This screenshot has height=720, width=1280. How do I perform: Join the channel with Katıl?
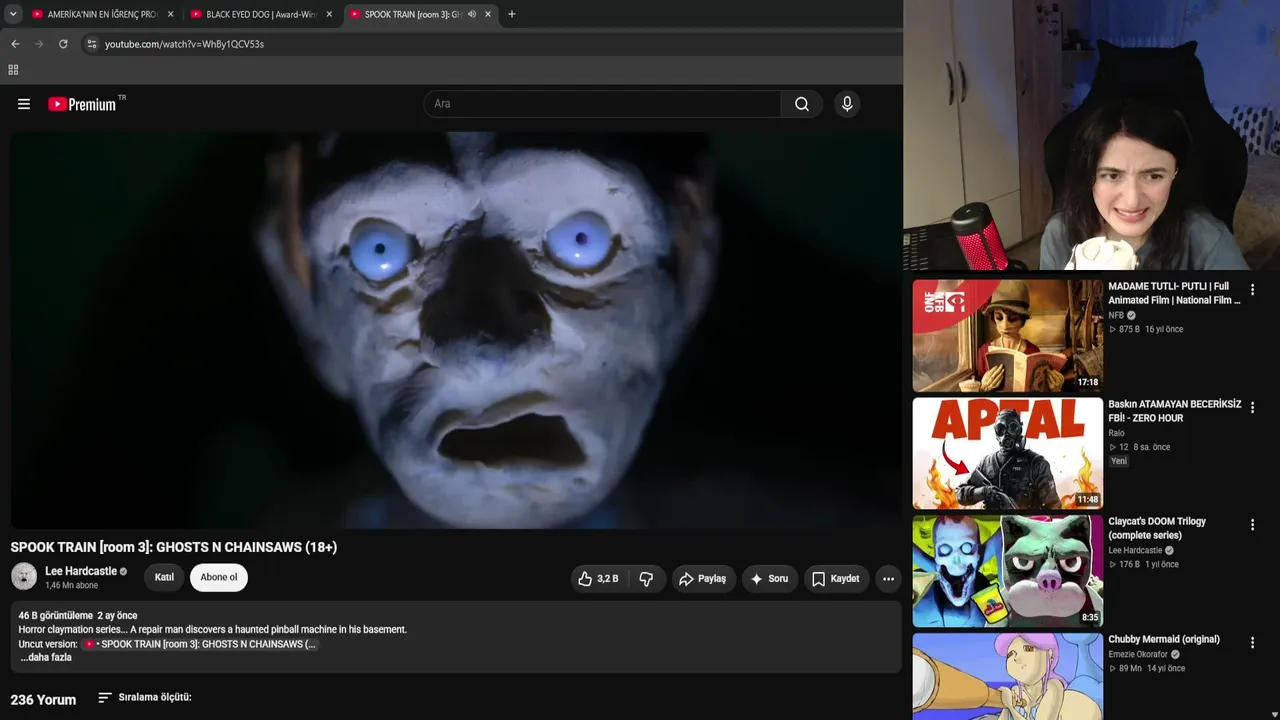pos(164,577)
